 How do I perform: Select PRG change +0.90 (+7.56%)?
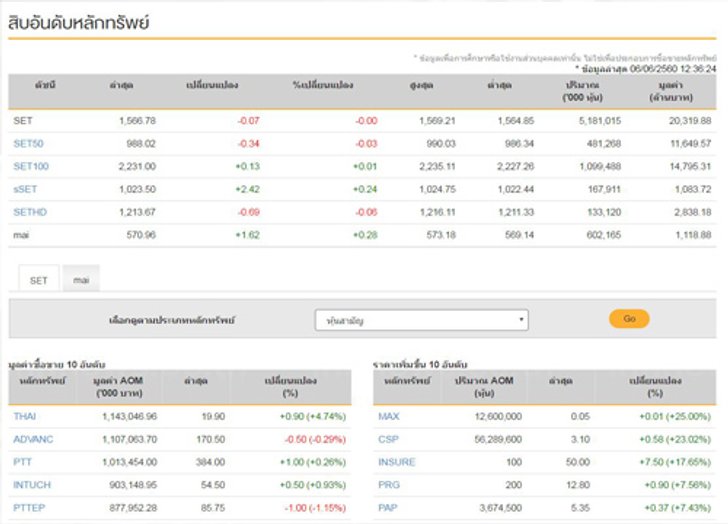click(x=678, y=485)
